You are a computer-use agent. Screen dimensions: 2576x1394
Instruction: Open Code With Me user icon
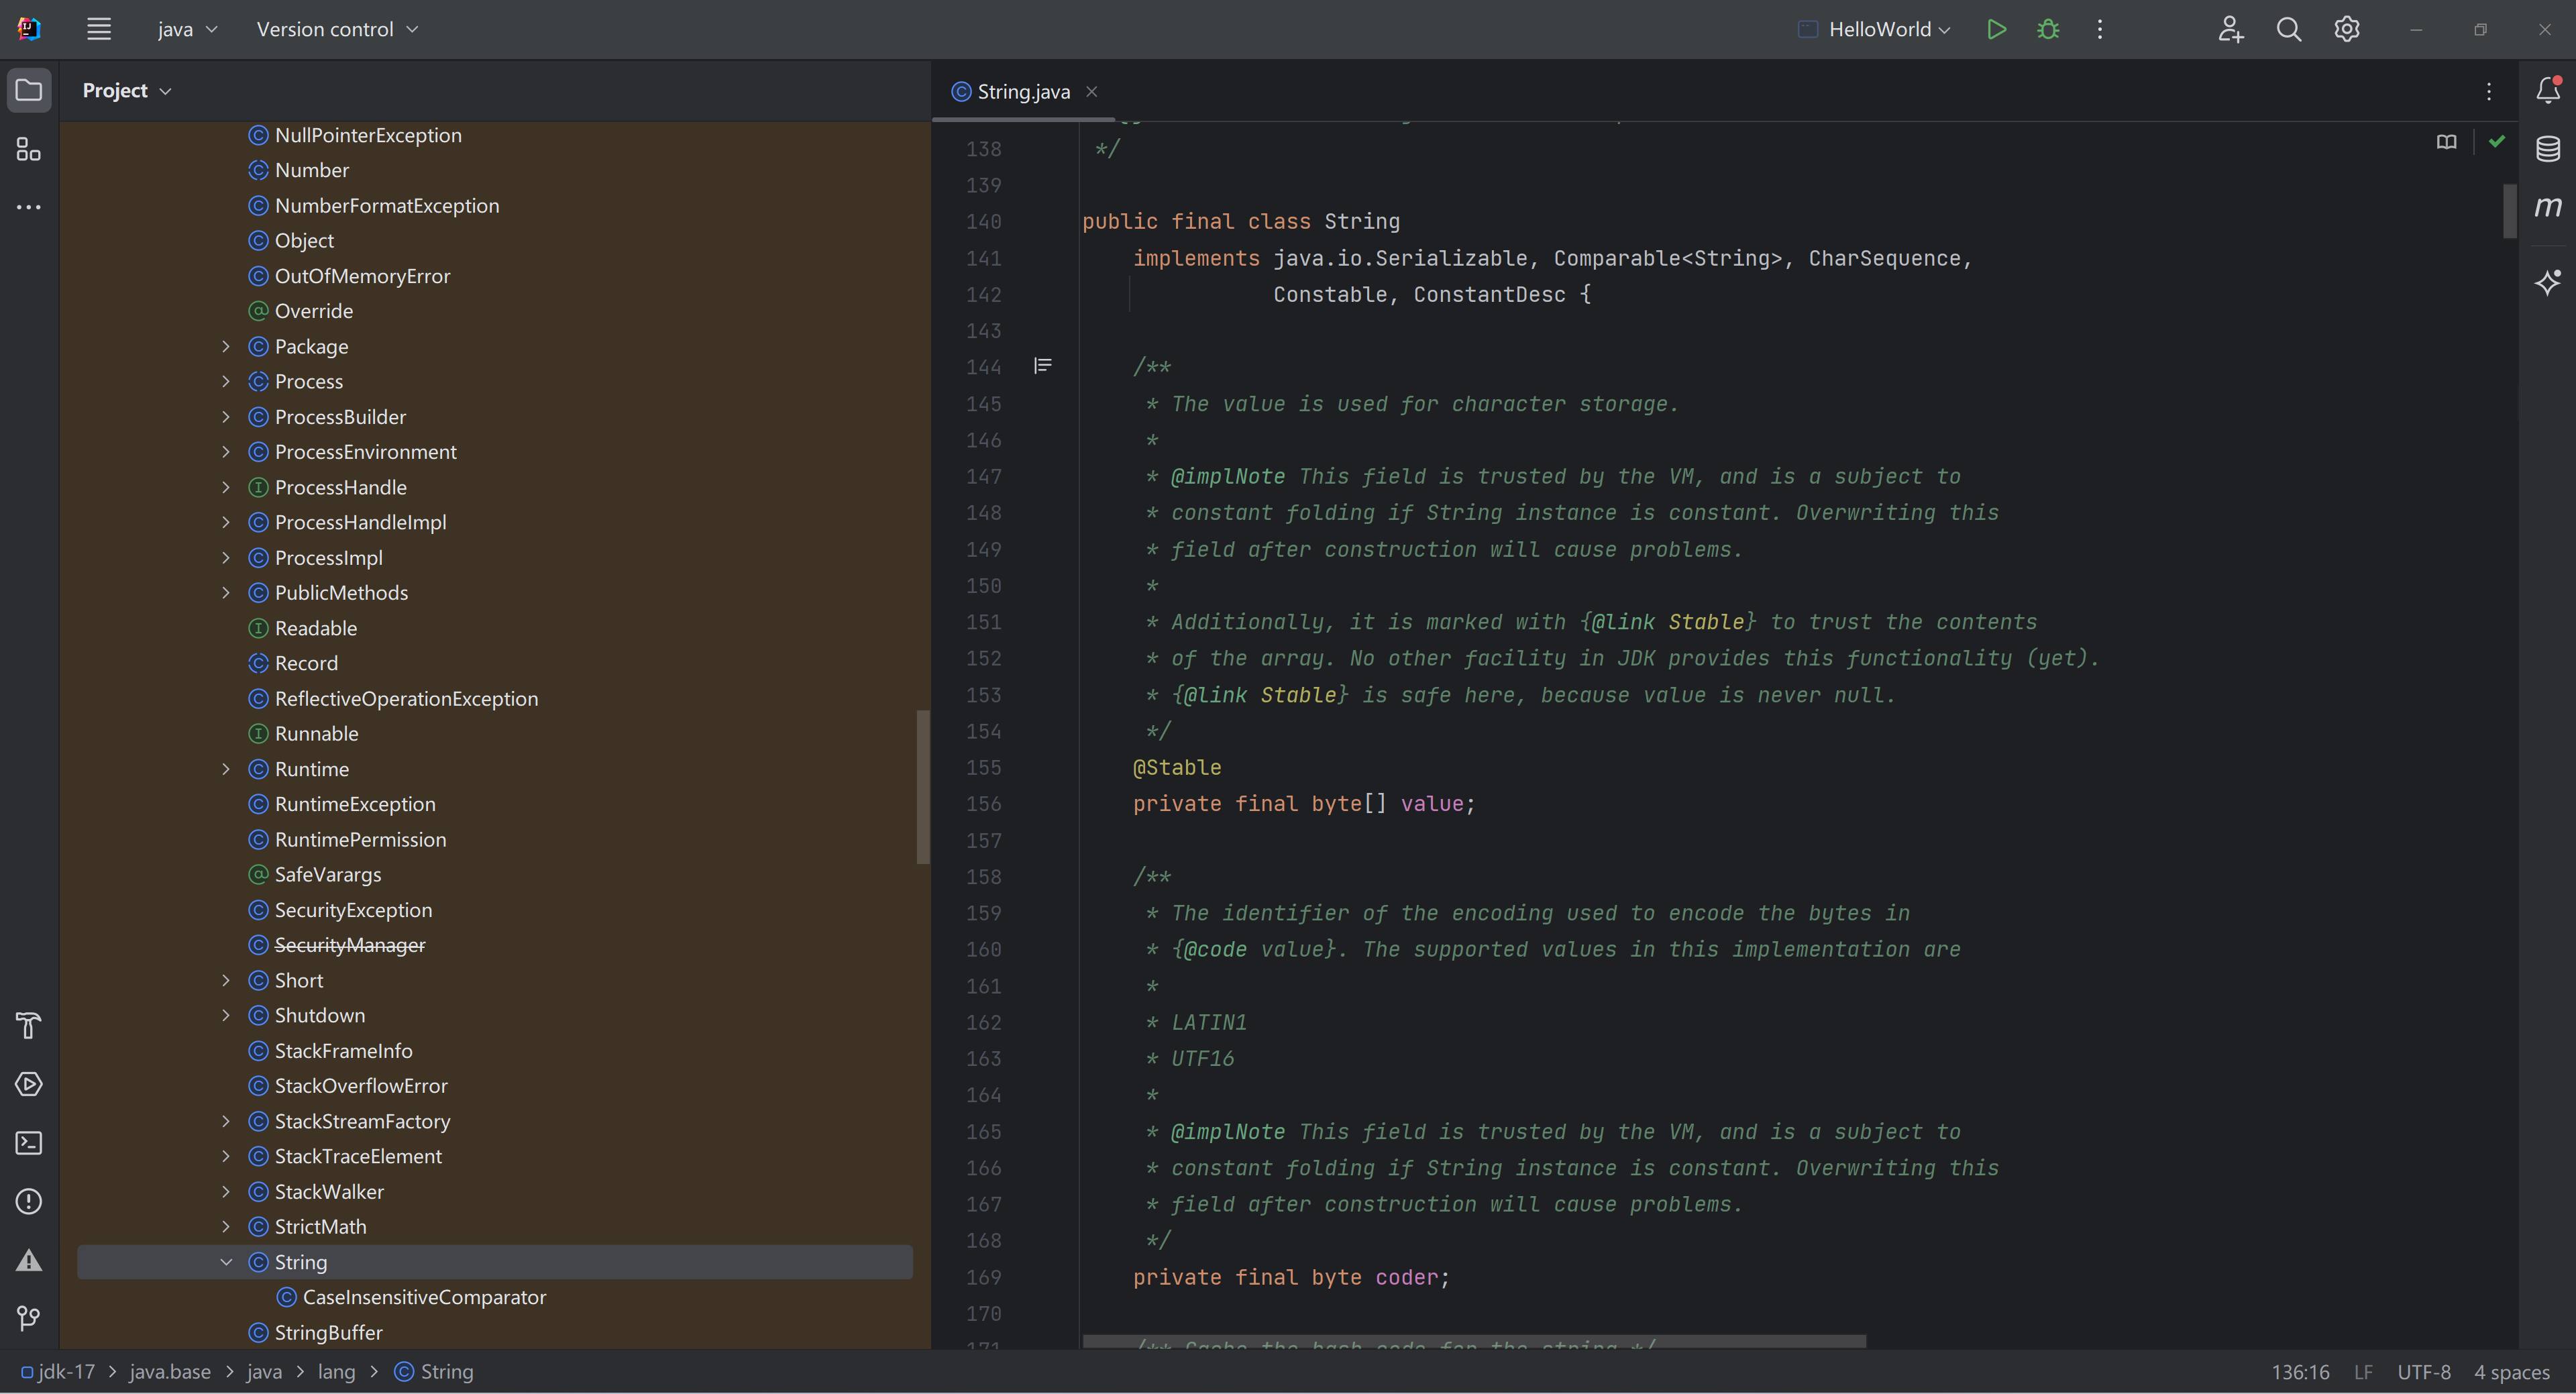tap(2230, 29)
